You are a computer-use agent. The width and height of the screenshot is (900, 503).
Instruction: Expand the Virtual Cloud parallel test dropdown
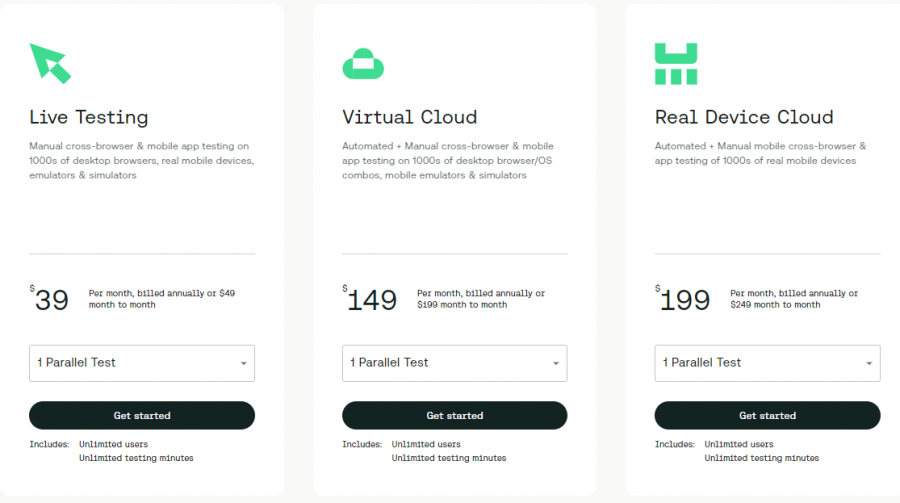pos(454,363)
